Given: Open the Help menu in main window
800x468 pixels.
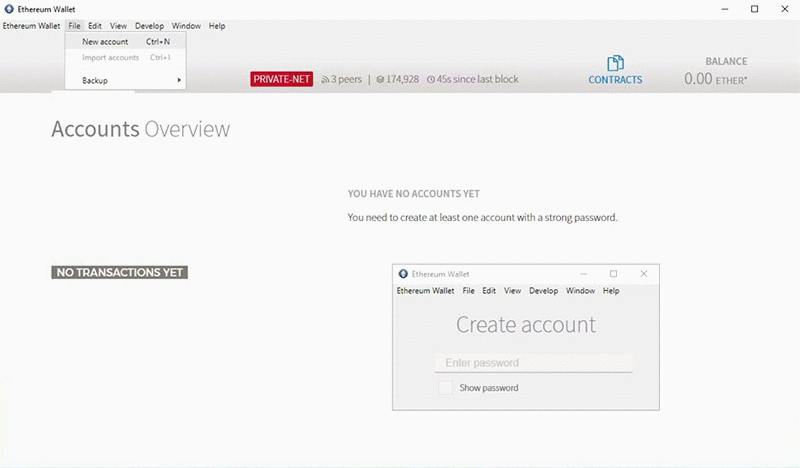Looking at the screenshot, I should pos(217,26).
